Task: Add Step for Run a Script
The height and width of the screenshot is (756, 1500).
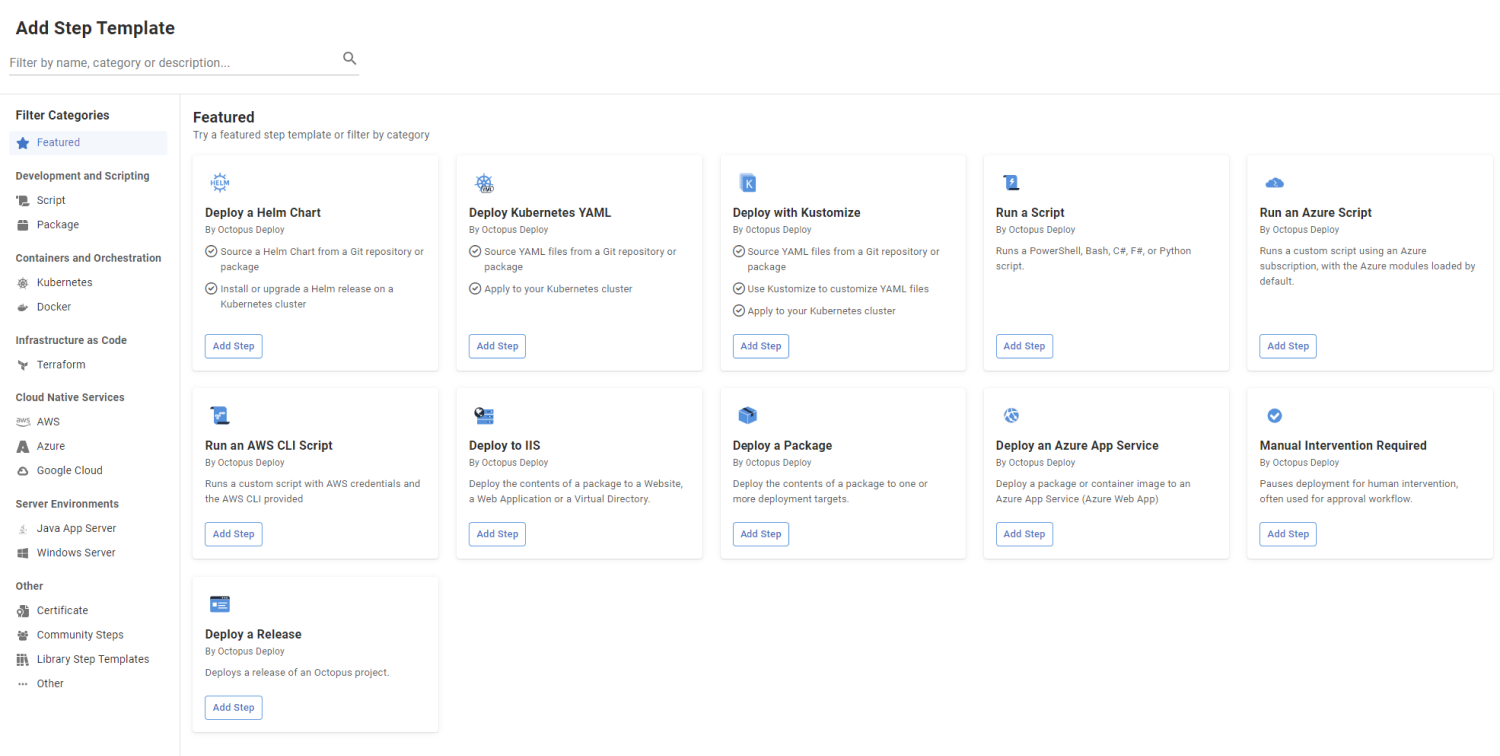Action: [x=1024, y=346]
